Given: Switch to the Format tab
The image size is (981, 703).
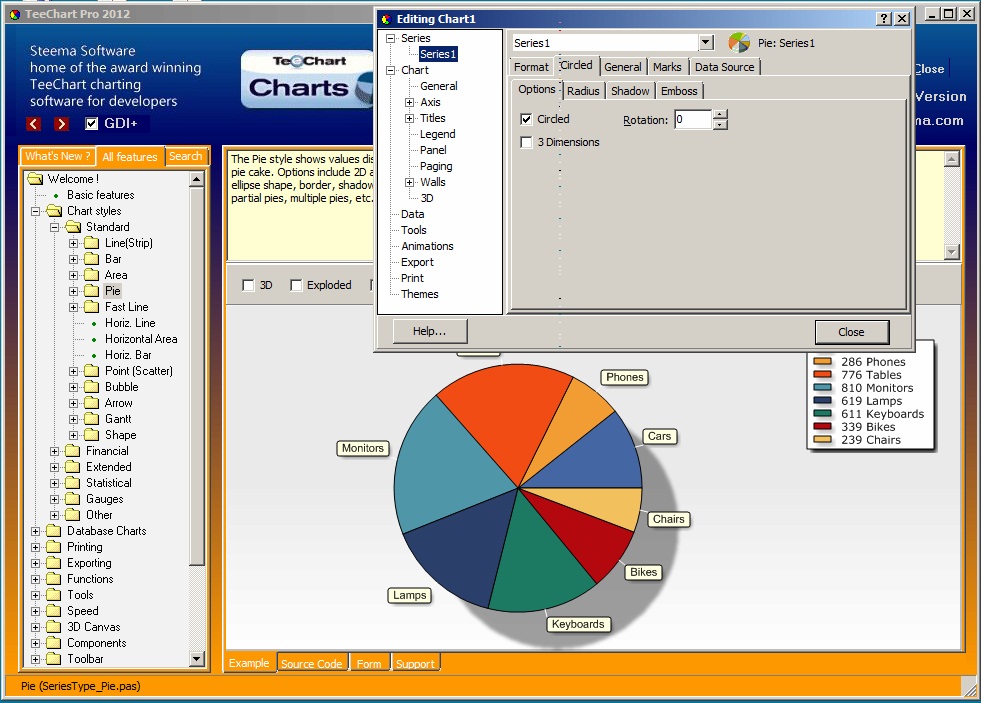Looking at the screenshot, I should point(531,67).
